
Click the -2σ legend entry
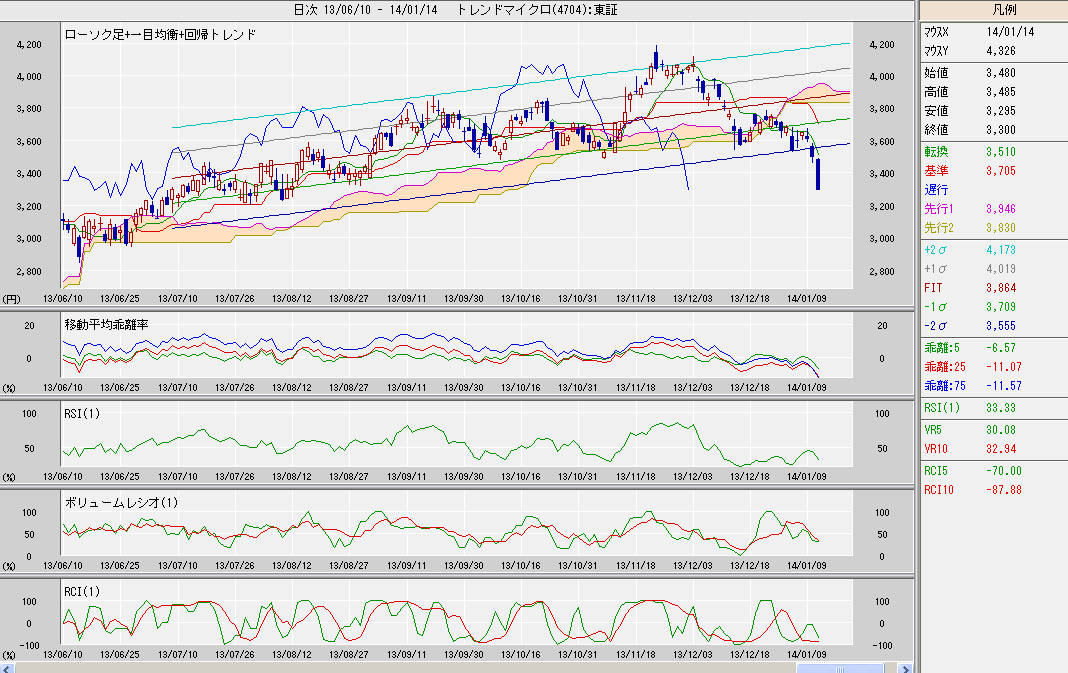[x=938, y=325]
